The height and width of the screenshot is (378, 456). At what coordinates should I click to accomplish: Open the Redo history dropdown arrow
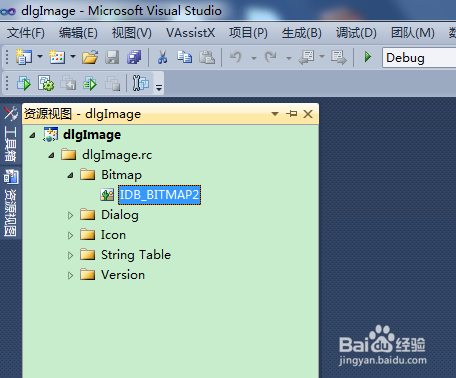tap(289, 58)
